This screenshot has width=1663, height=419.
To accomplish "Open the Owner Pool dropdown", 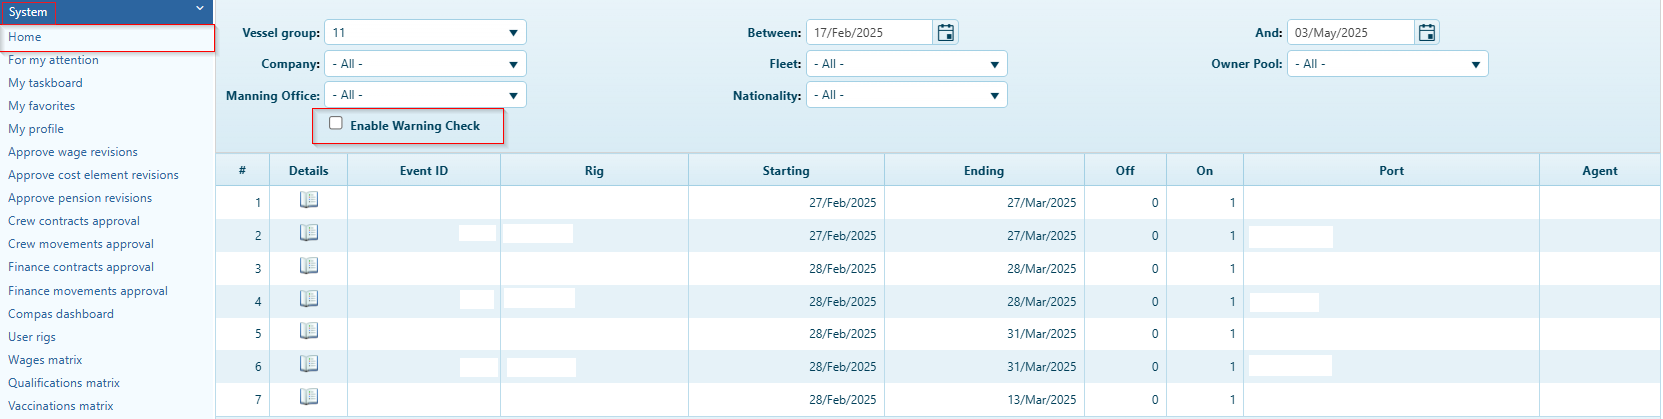I will coord(1387,64).
